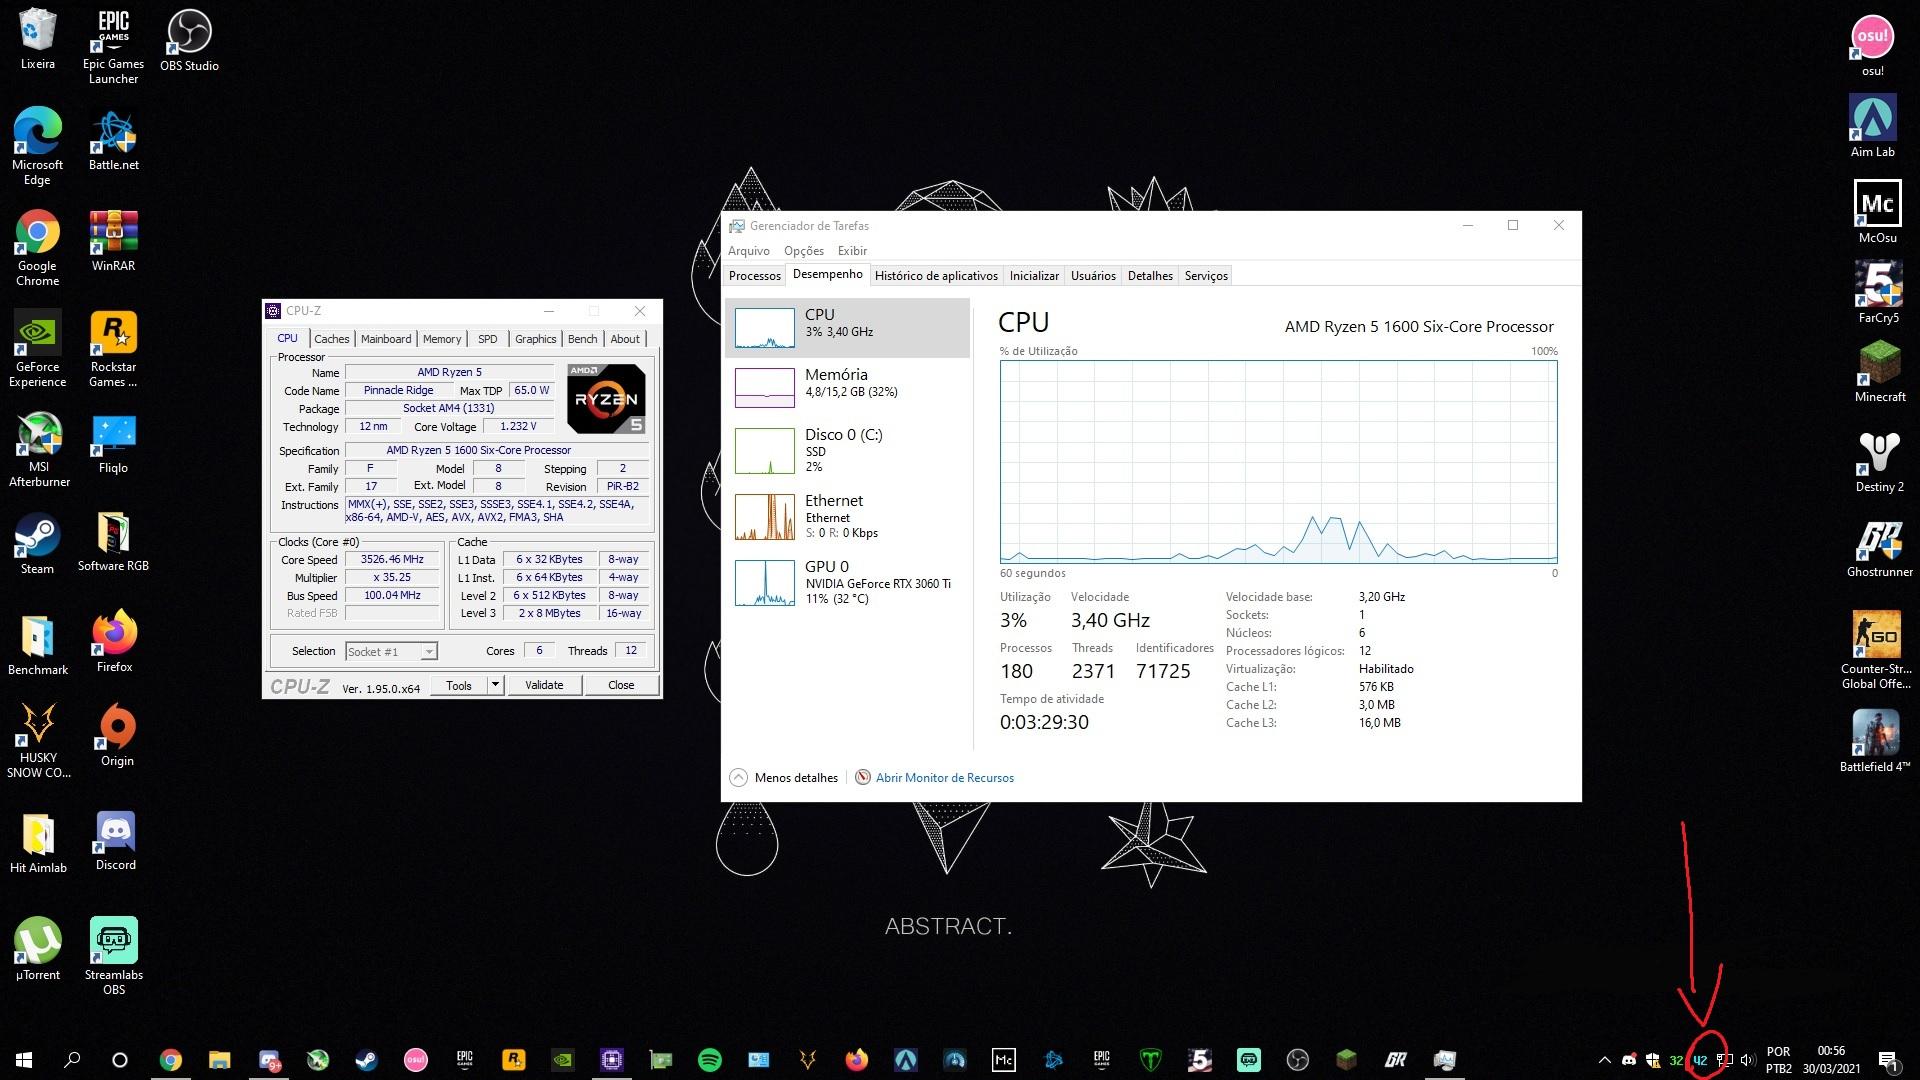
Task: Show hidden system tray icons chevron
Action: tap(1604, 1060)
